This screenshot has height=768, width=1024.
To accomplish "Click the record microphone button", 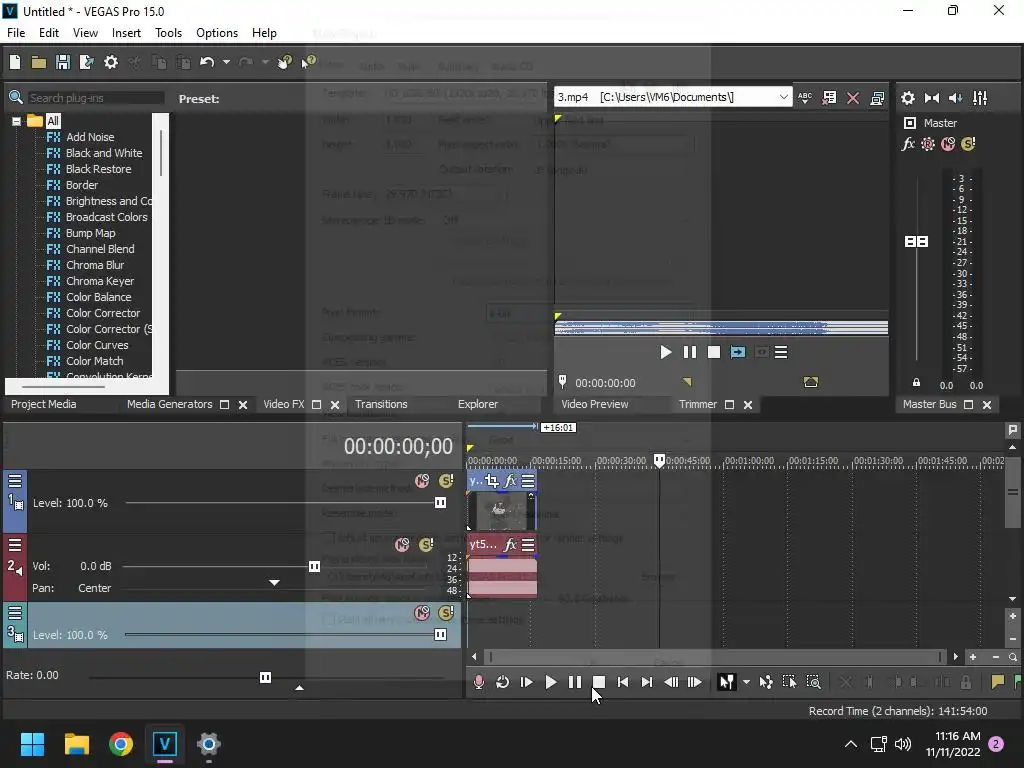I will [479, 682].
